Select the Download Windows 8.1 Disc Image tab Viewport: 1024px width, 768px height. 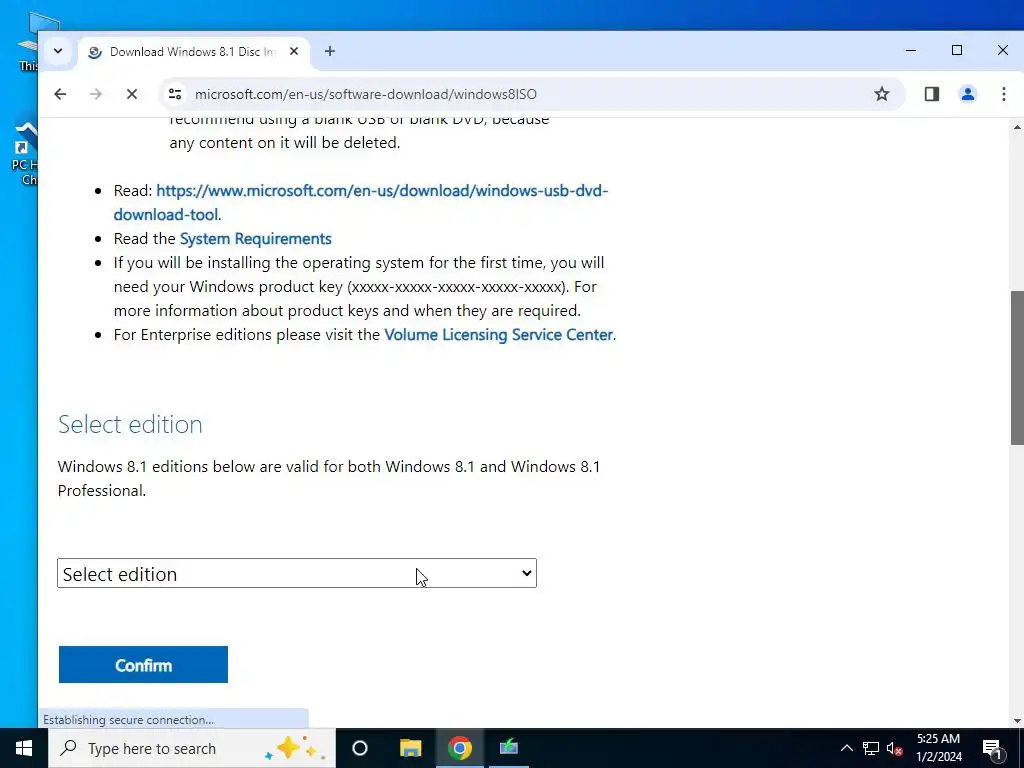[x=193, y=52]
